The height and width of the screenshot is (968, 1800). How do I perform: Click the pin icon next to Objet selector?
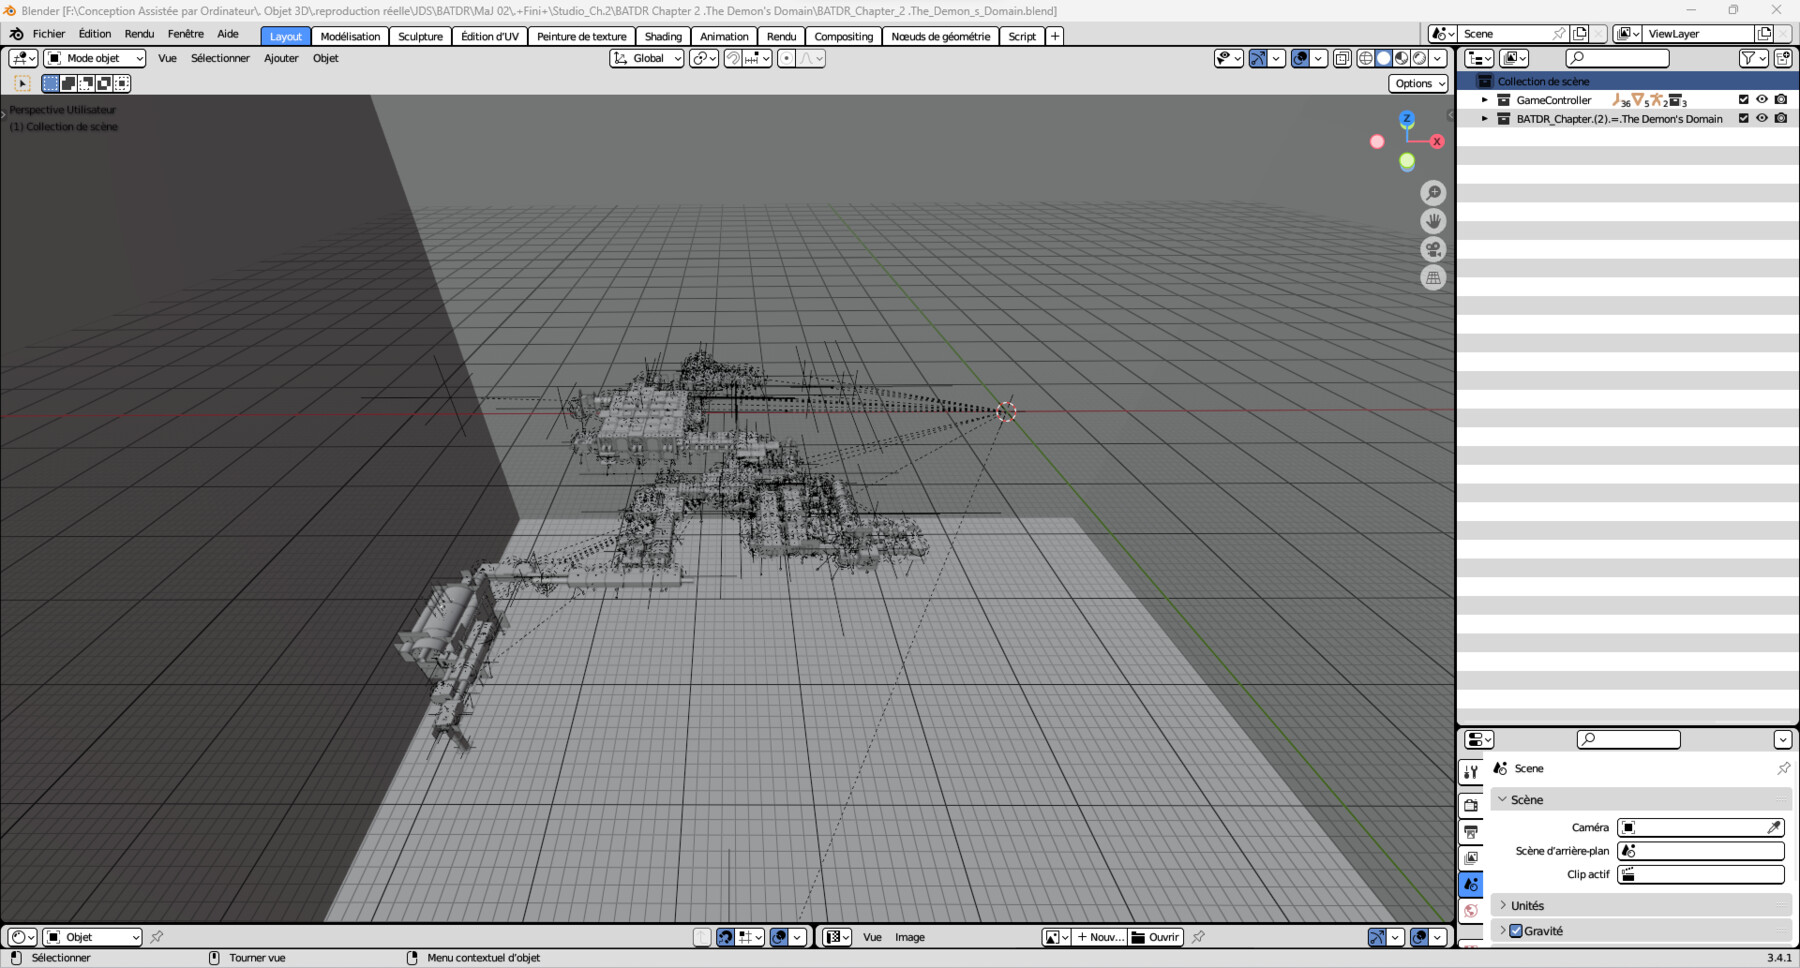[157, 937]
